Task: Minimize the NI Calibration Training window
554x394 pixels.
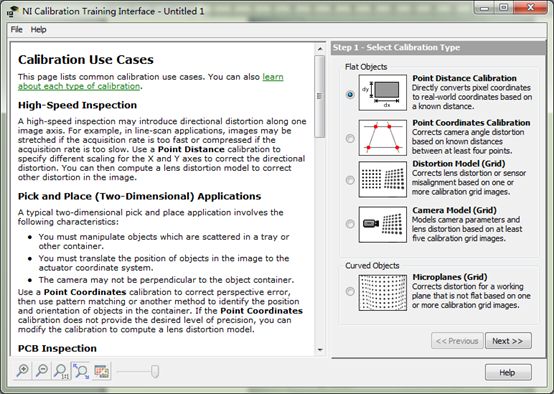Action: click(x=484, y=8)
